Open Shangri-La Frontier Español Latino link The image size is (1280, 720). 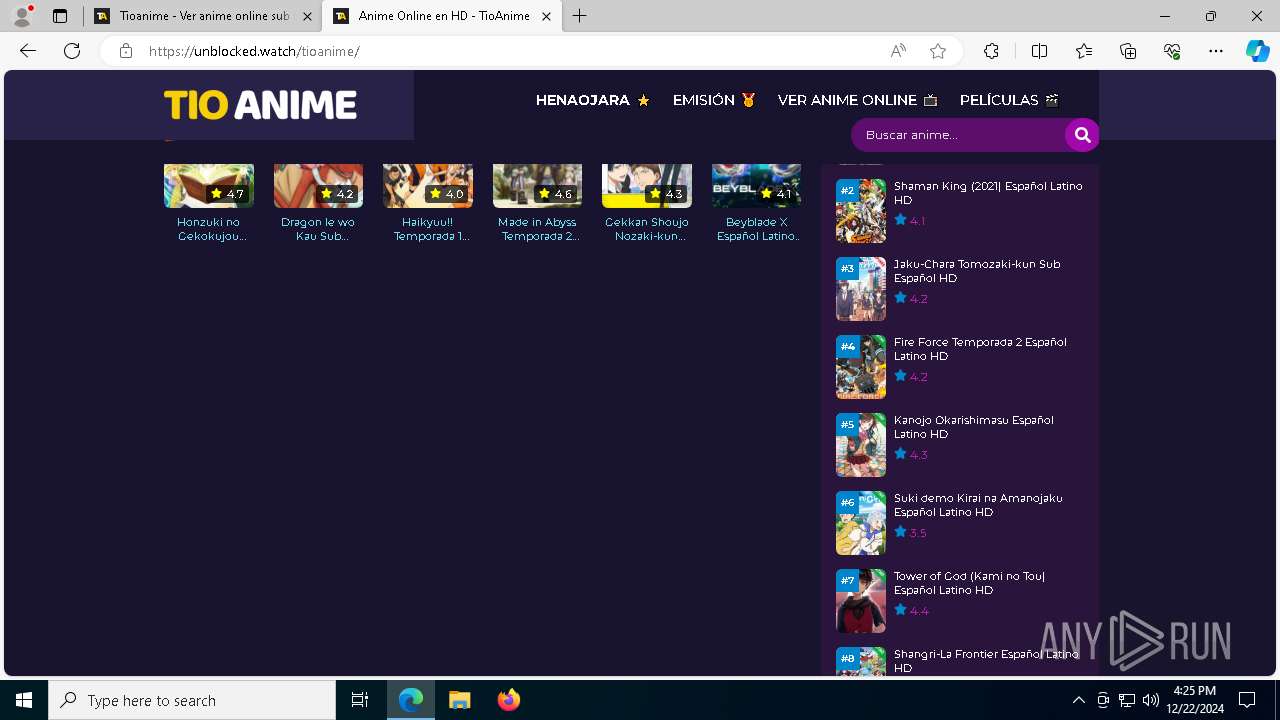986,661
